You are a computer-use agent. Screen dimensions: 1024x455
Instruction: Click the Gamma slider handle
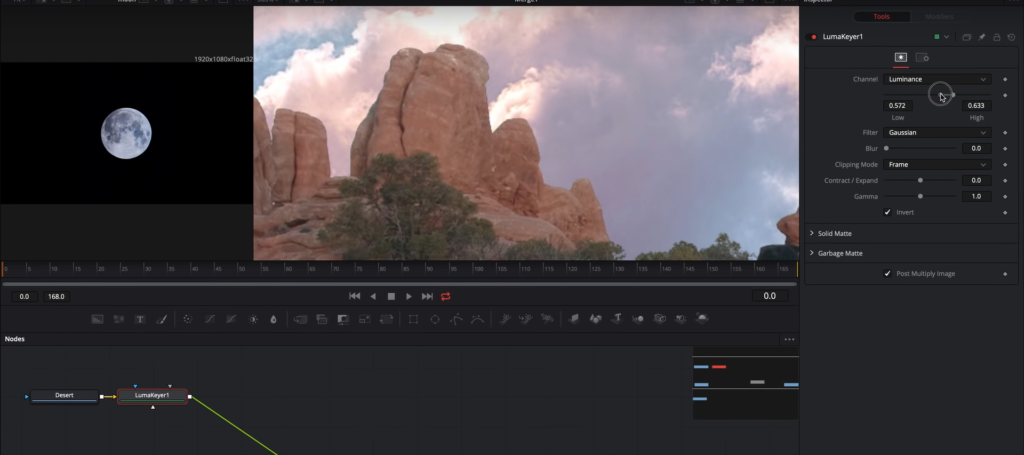pyautogui.click(x=920, y=196)
